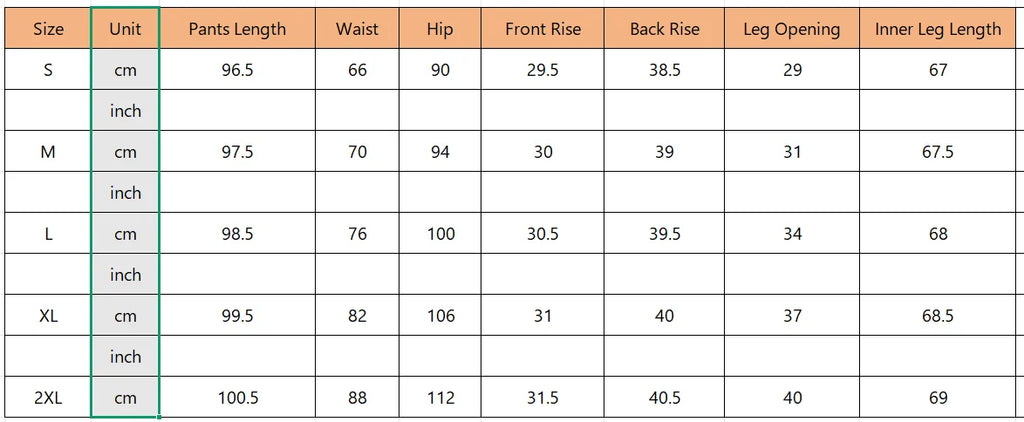Screen dimensions: 1024x422
Task: Click the size S row label cell
Action: 48,70
